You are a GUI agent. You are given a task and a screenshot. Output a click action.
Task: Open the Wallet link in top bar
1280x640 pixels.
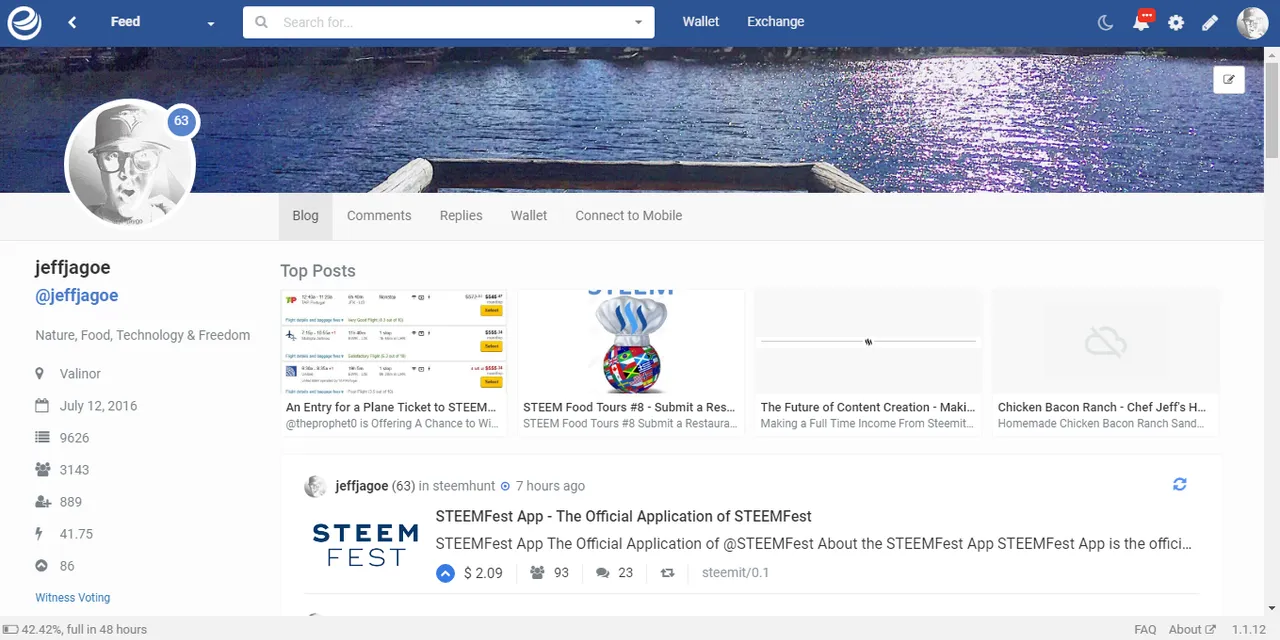point(700,21)
